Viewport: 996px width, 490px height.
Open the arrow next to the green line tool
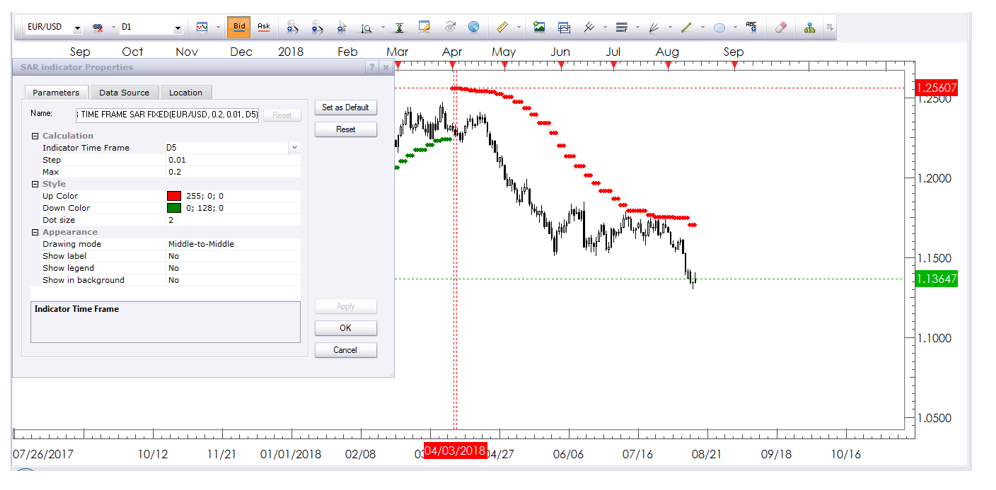[x=702, y=28]
